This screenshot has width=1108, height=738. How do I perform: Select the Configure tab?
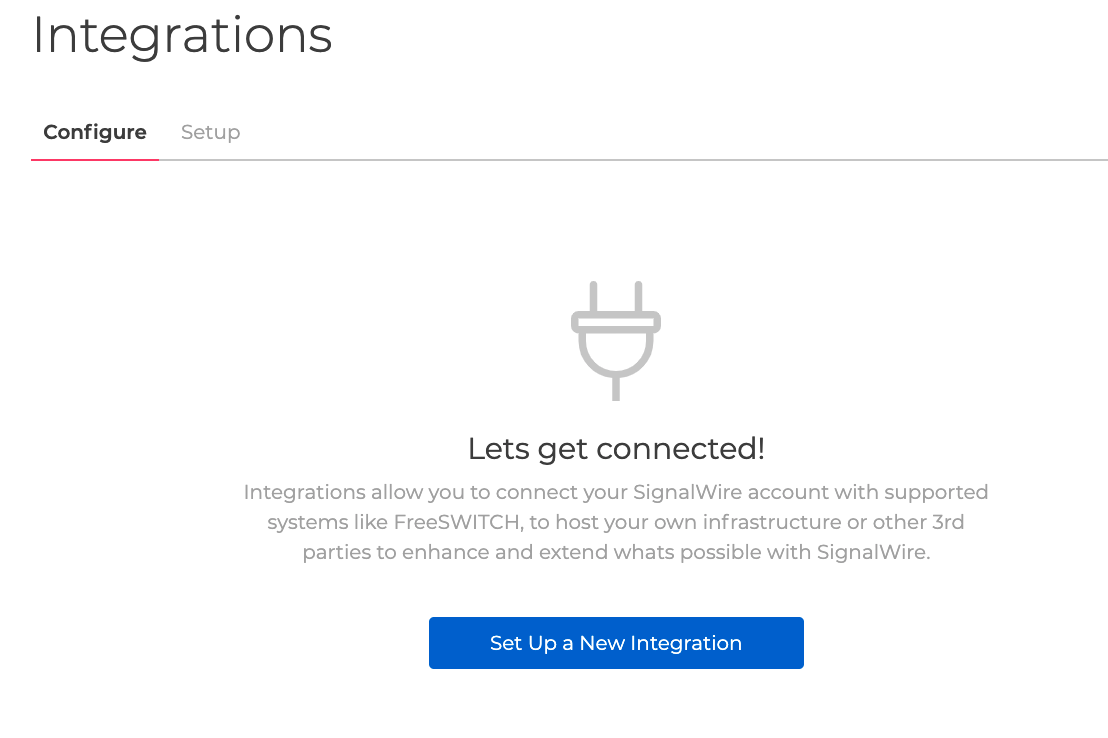point(95,132)
